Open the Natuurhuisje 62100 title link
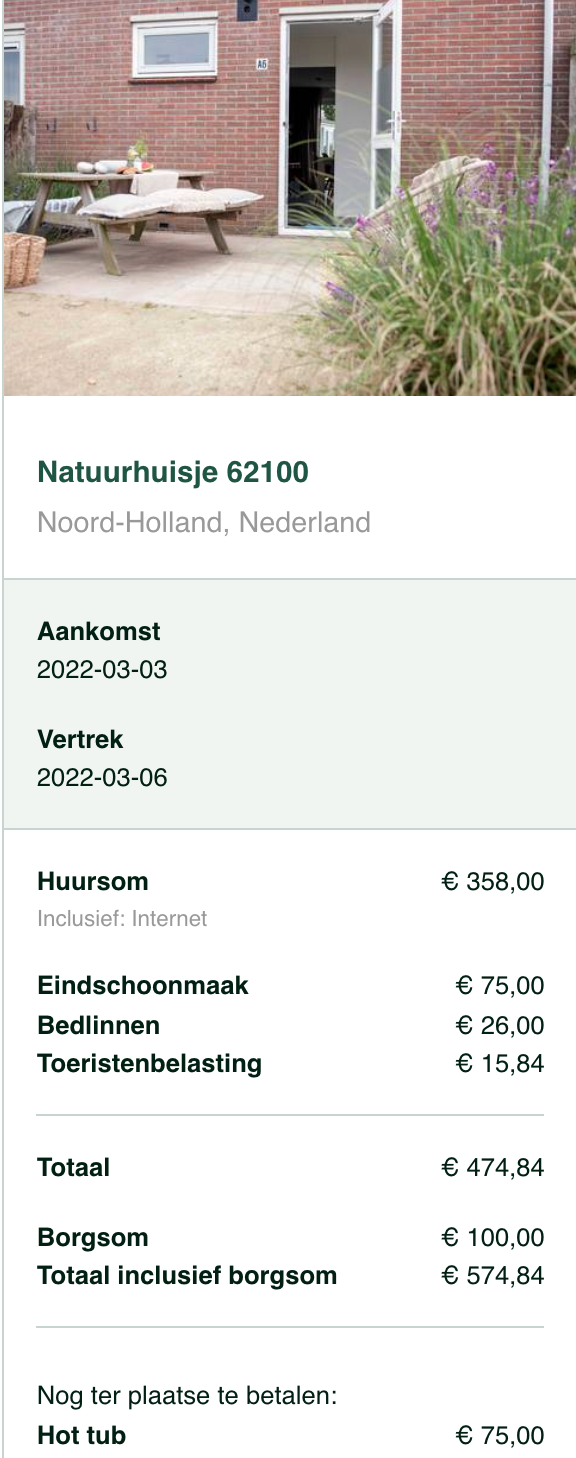 click(173, 472)
